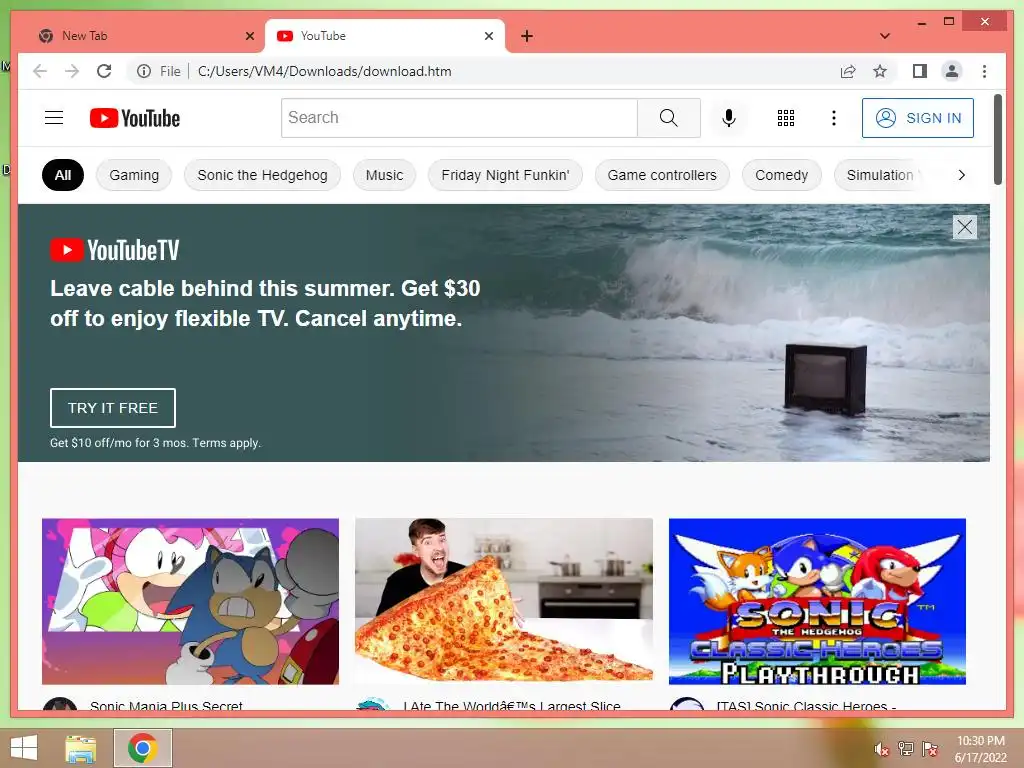Share this page icon
This screenshot has height=768, width=1024.
(x=848, y=71)
